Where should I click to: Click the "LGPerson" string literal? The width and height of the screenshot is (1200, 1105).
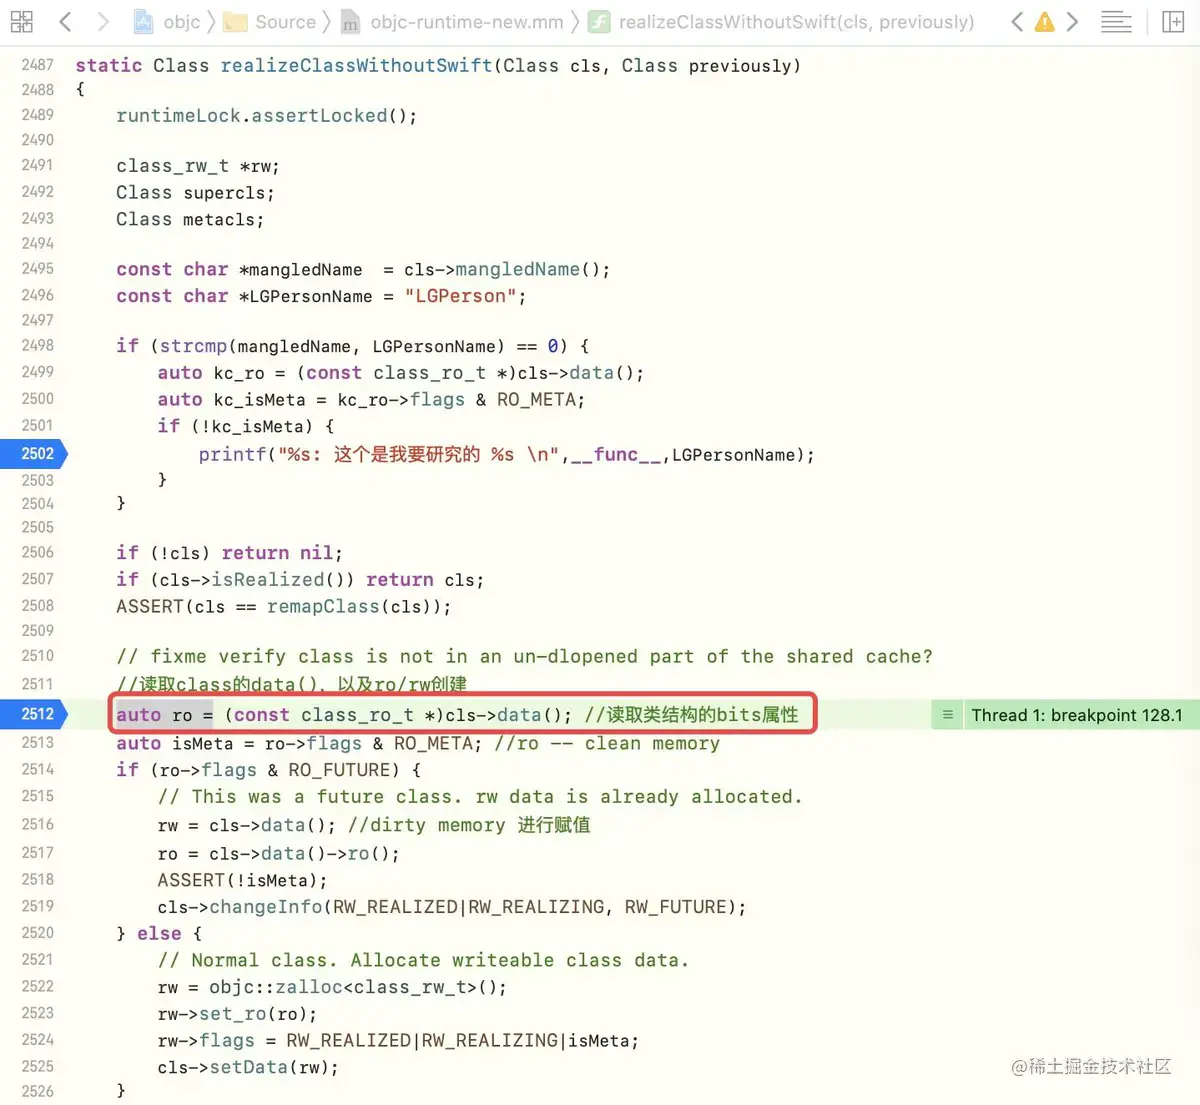pyautogui.click(x=460, y=296)
